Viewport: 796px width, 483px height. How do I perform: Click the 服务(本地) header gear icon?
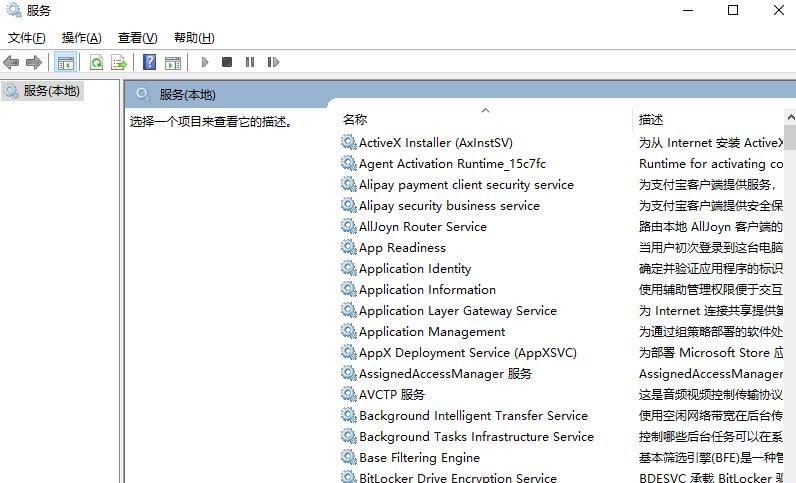tap(143, 94)
